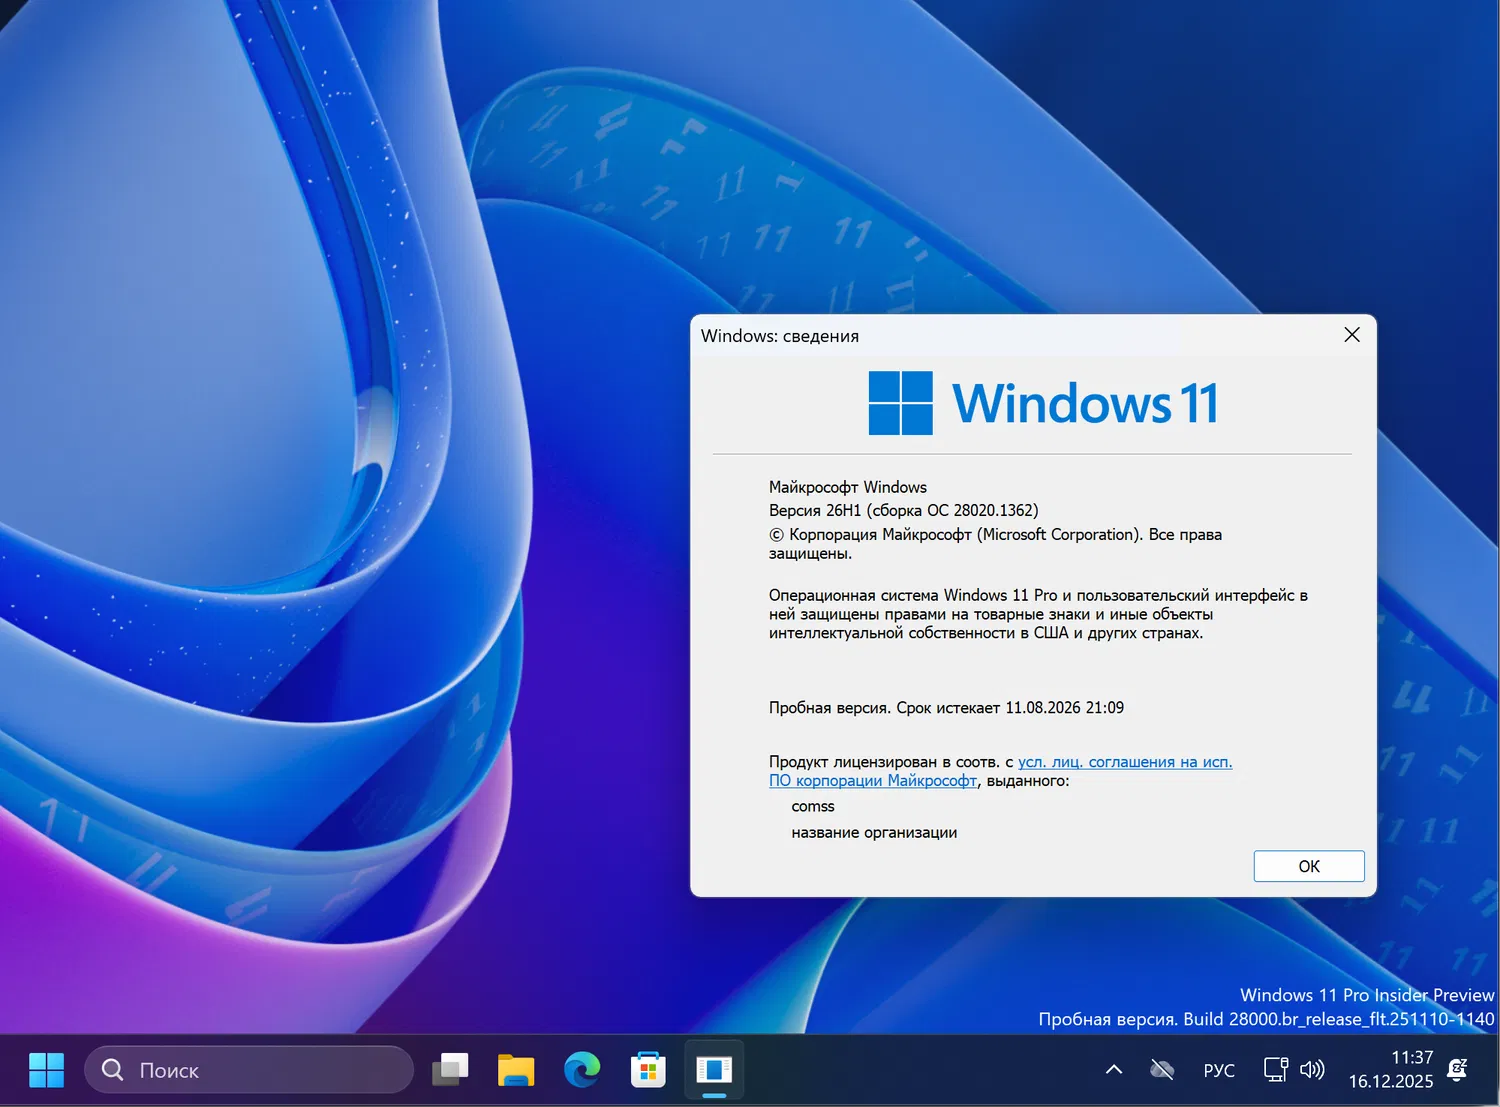Viewport: 1500px width, 1107px height.
Task: Click the crossed-out cloud tray icon
Action: click(x=1162, y=1070)
